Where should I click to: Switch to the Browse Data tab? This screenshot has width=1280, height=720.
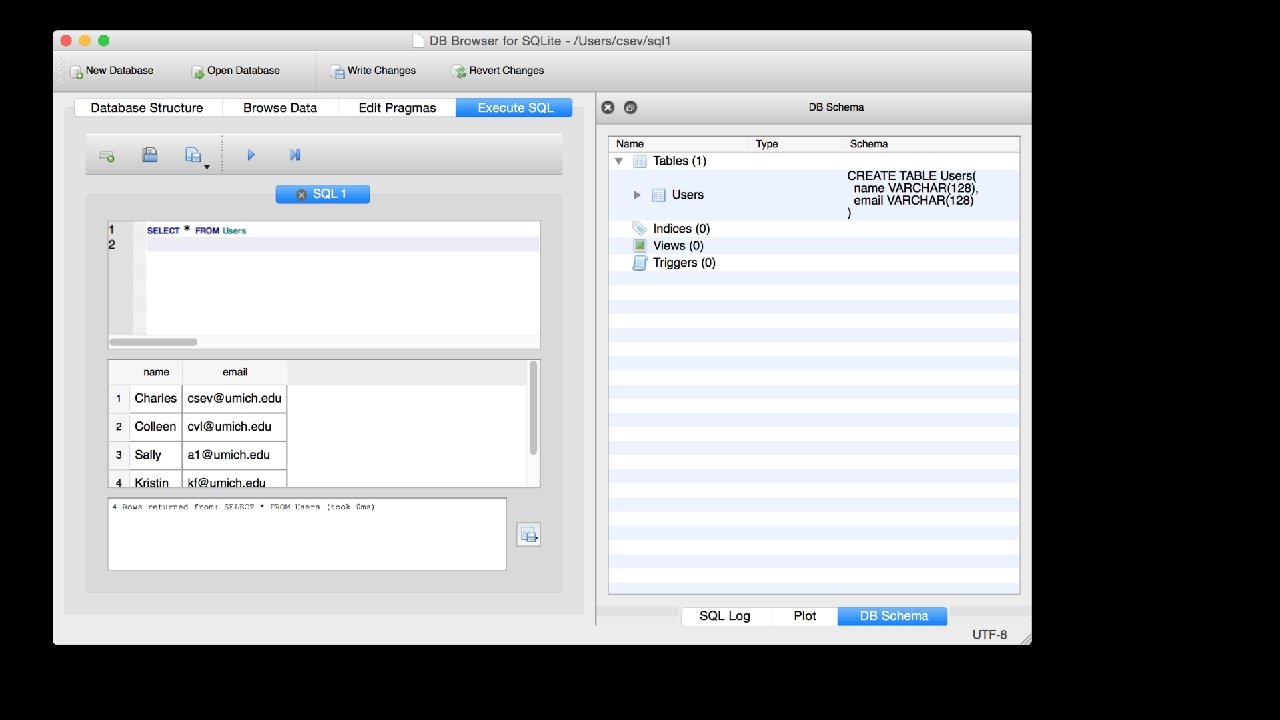[x=280, y=108]
